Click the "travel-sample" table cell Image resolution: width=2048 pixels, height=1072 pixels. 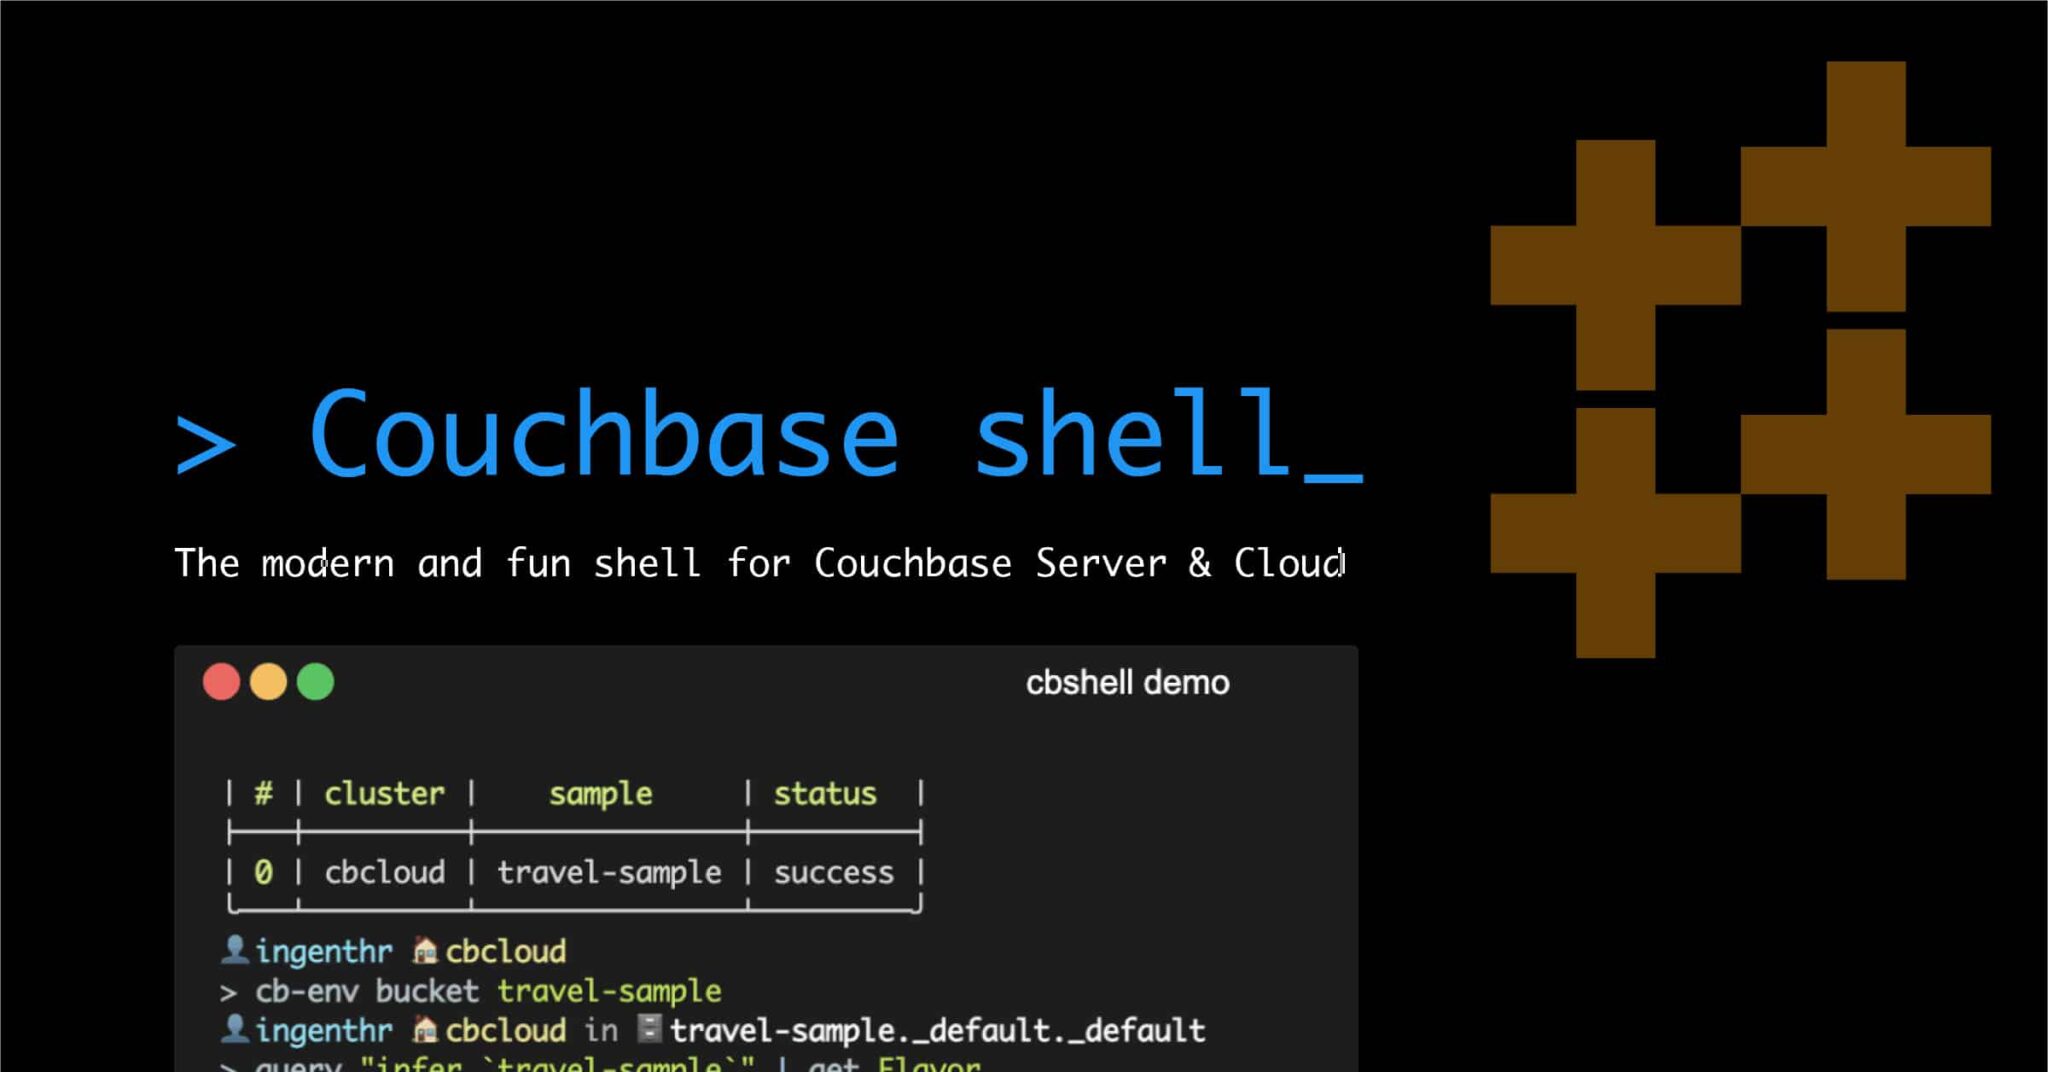tap(609, 873)
